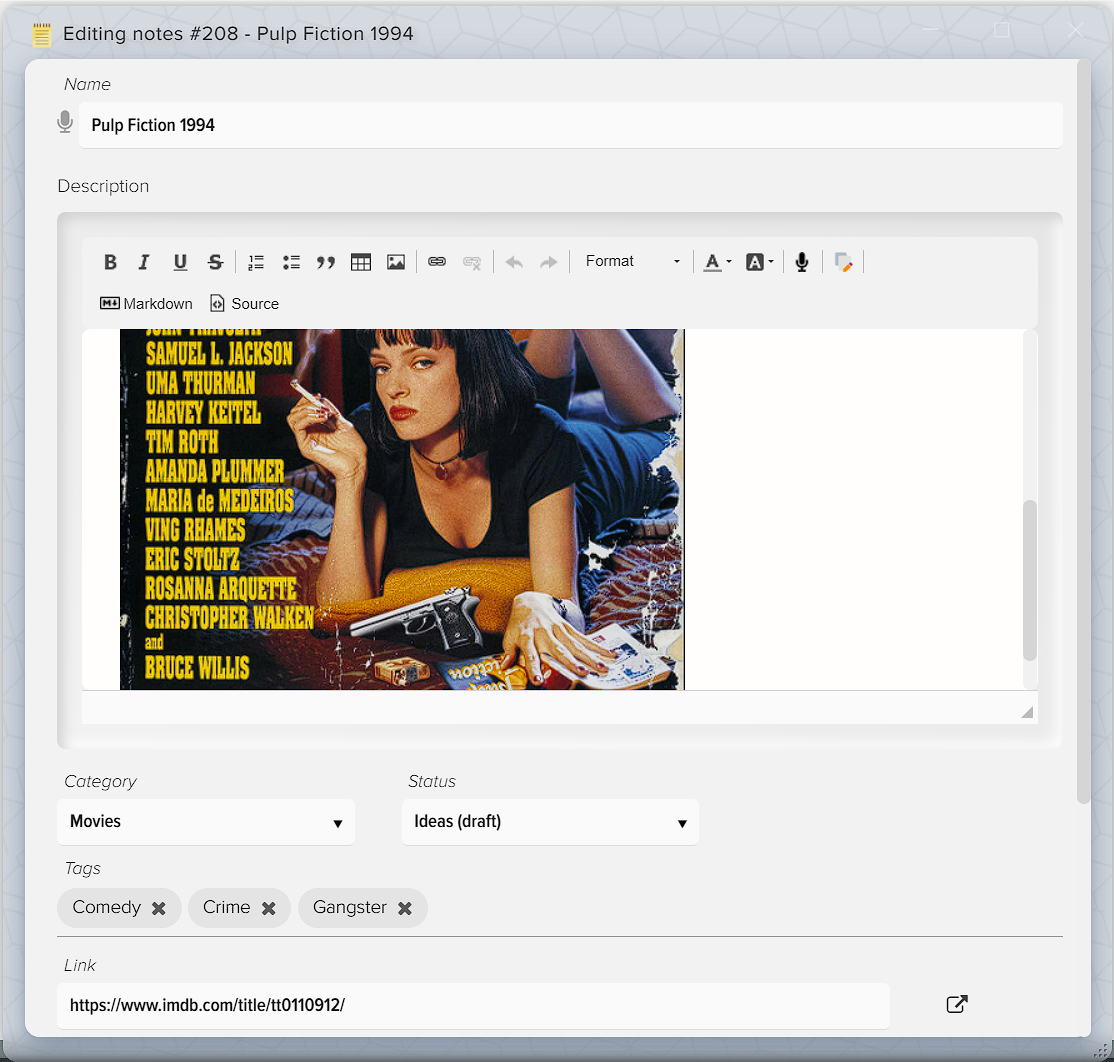The height and width of the screenshot is (1062, 1114).
Task: Remove hyperlink with unlink icon
Action: click(472, 262)
